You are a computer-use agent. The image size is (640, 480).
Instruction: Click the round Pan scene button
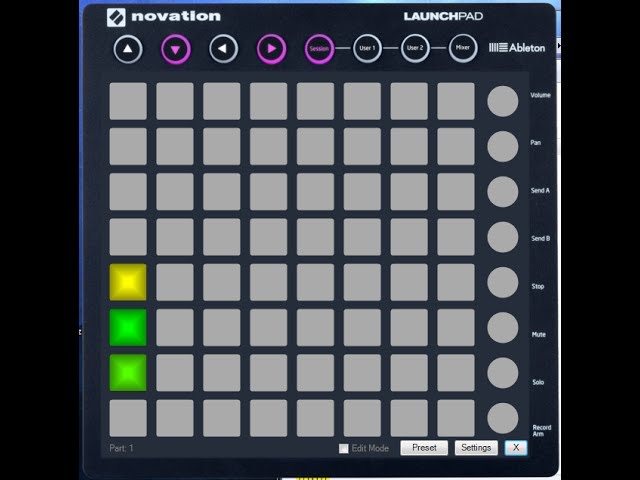click(502, 147)
